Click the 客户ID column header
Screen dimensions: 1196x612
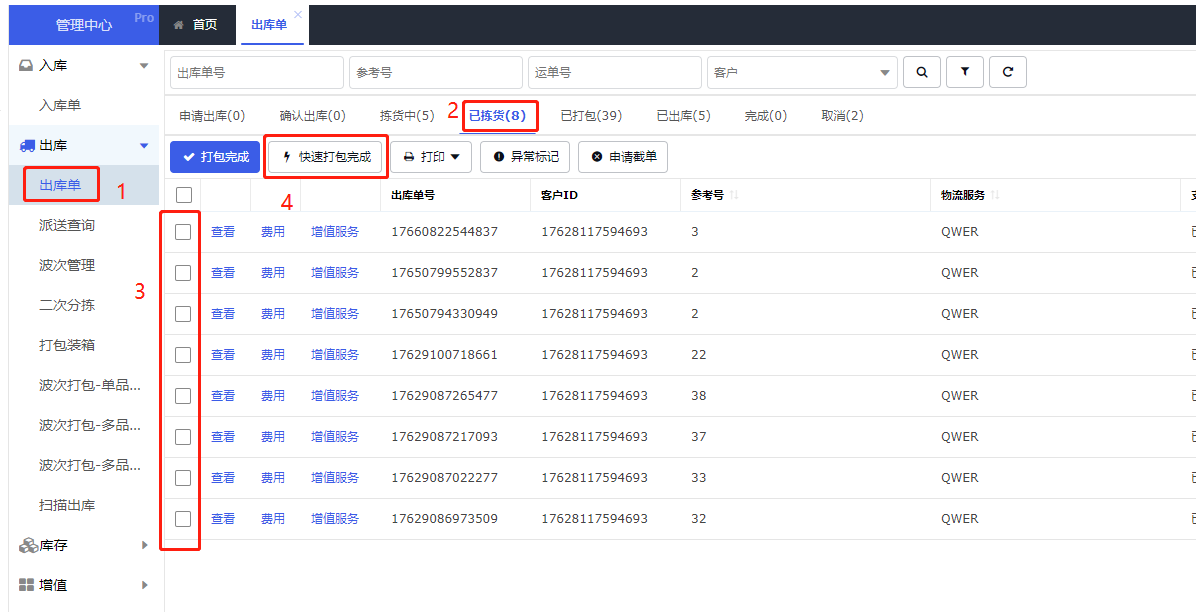(560, 195)
